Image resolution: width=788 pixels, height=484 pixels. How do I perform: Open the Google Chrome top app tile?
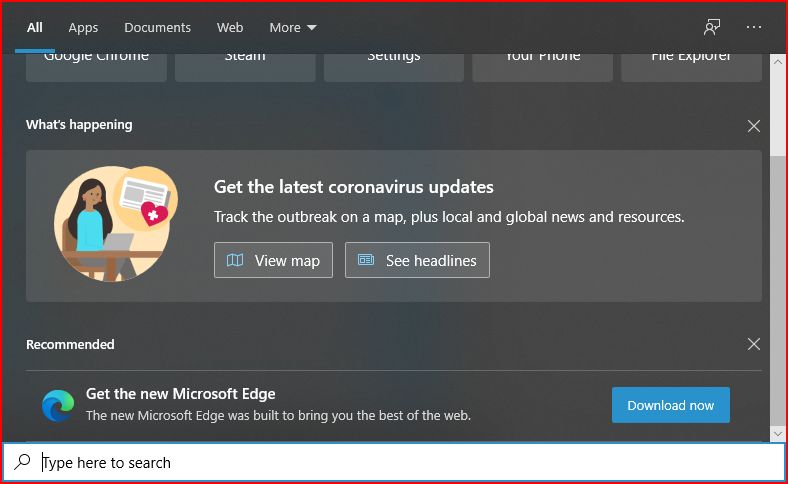[x=96, y=67]
